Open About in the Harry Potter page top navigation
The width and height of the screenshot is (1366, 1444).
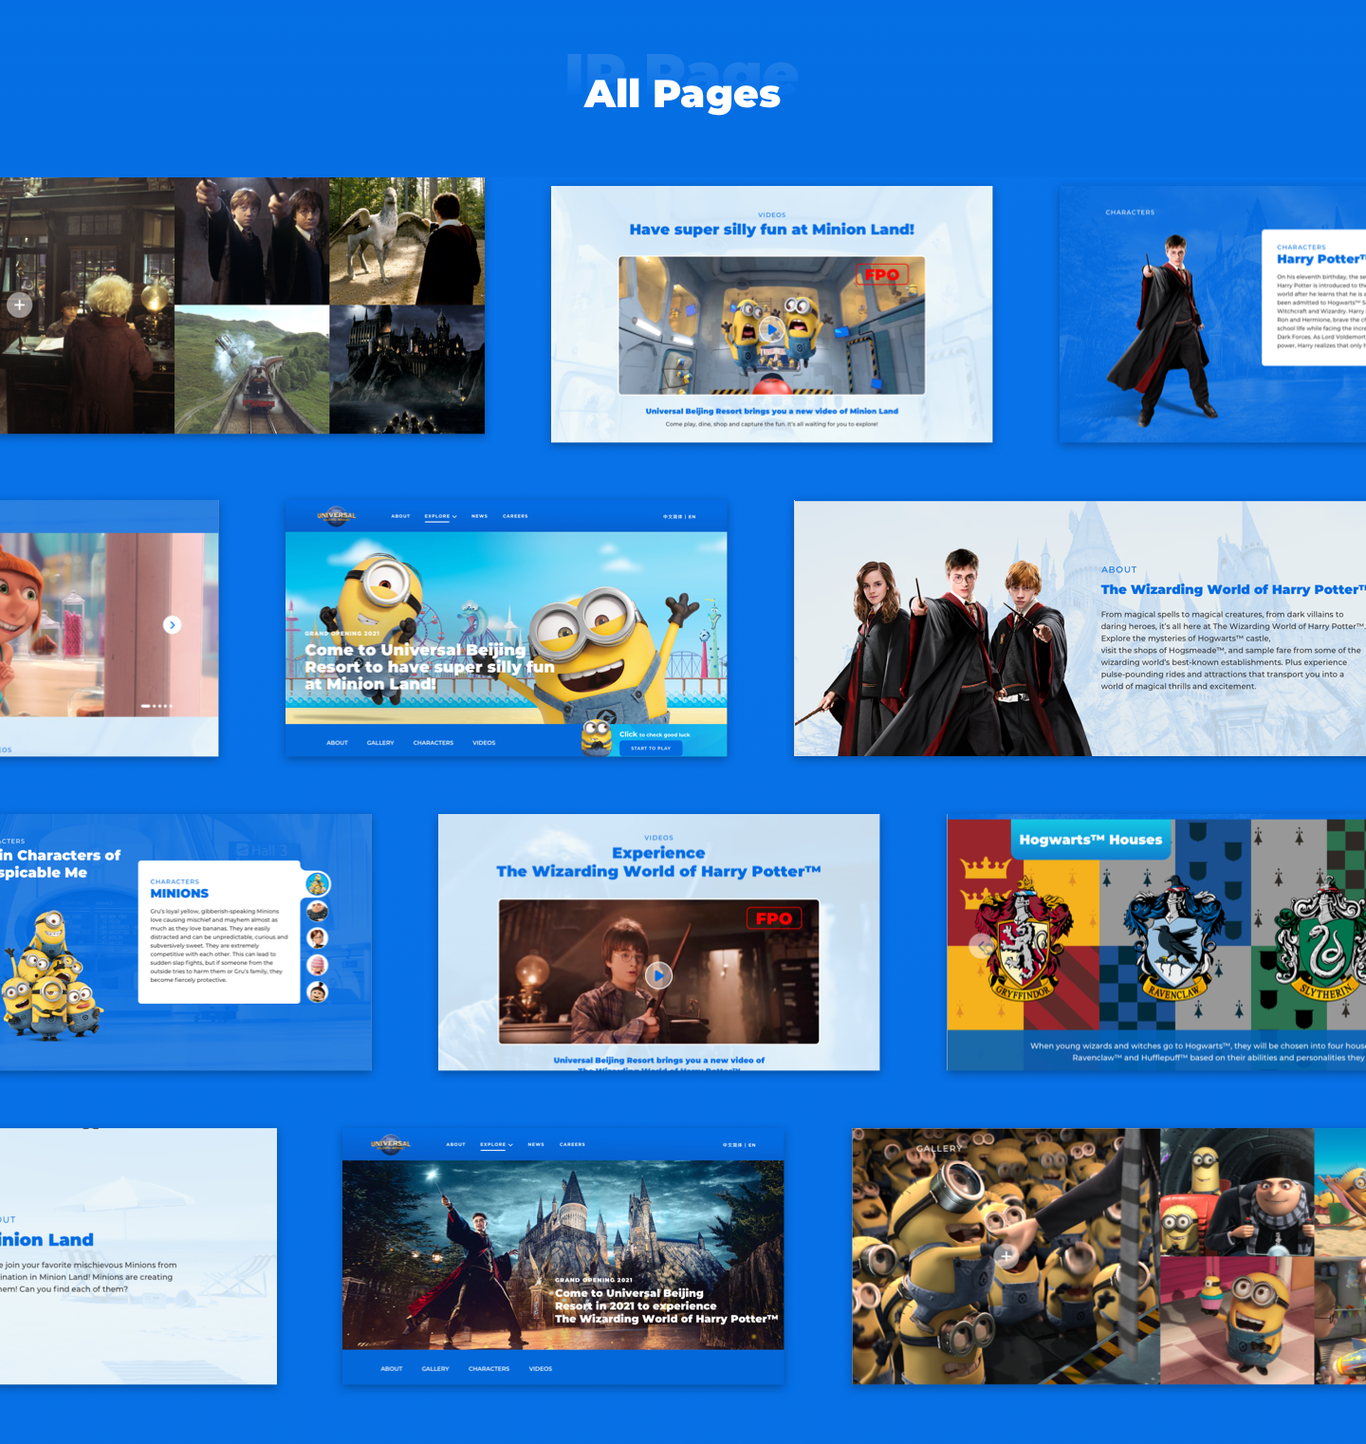[455, 1144]
